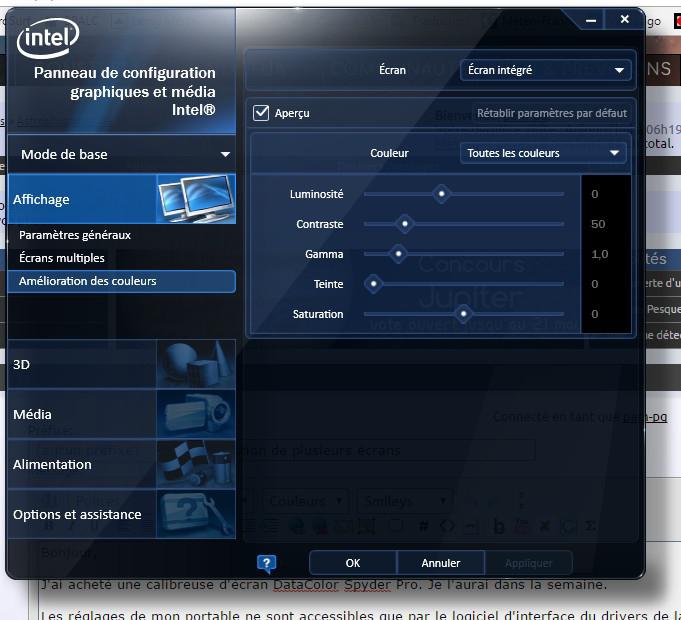Open the Alimentation checkered flag icon

[196, 464]
